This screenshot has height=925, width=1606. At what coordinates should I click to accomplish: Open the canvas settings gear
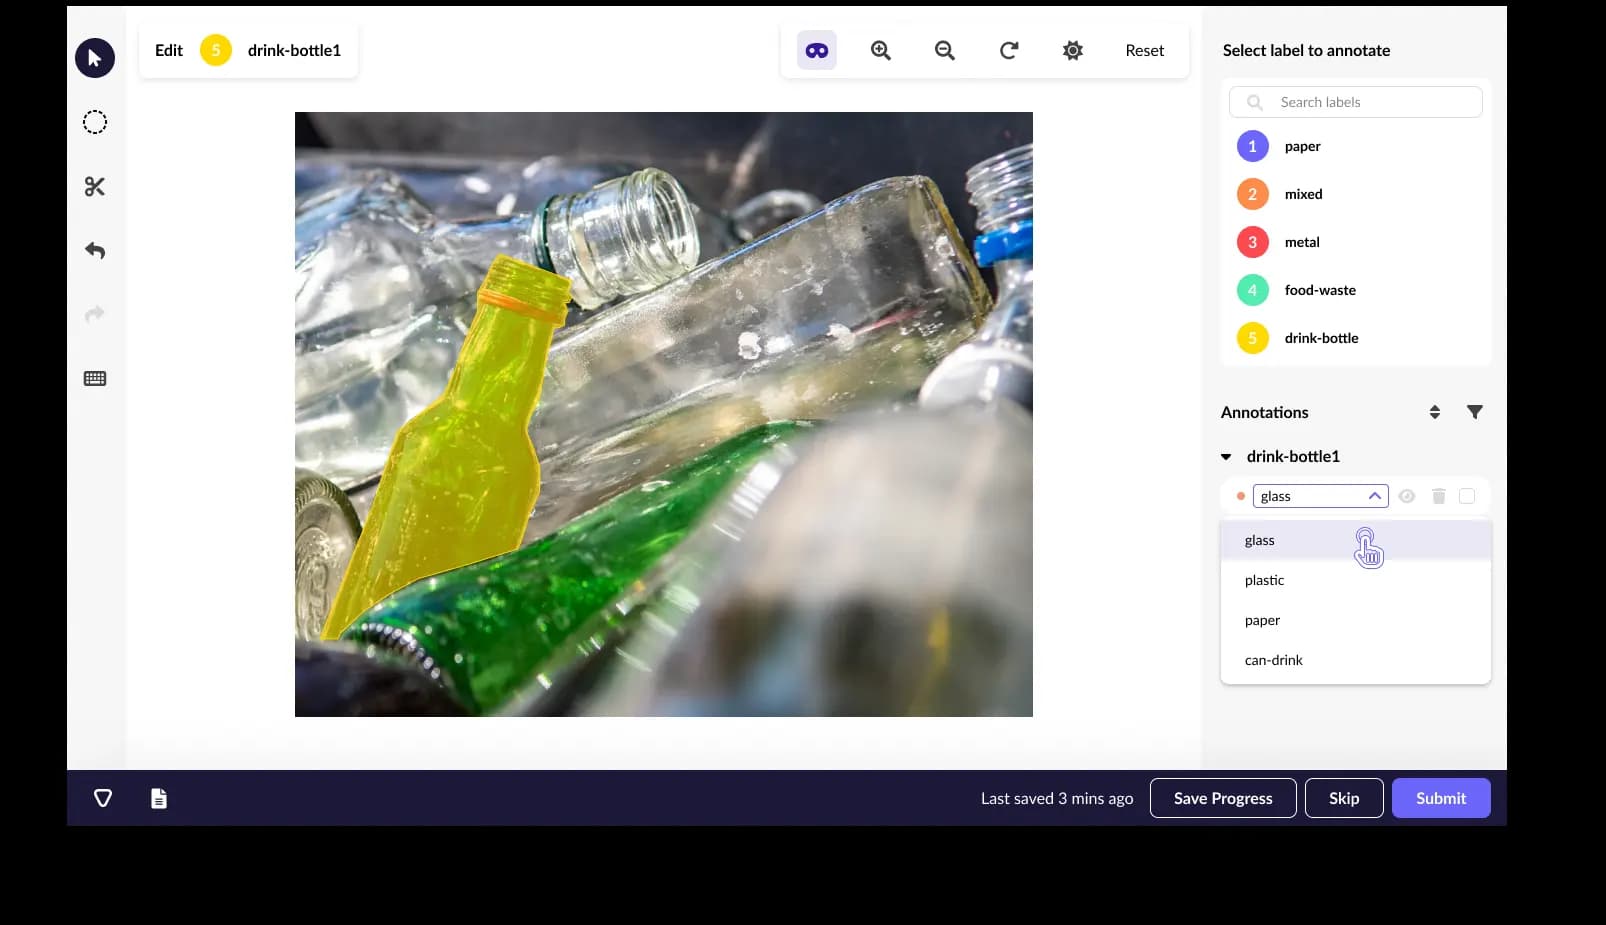point(1071,50)
